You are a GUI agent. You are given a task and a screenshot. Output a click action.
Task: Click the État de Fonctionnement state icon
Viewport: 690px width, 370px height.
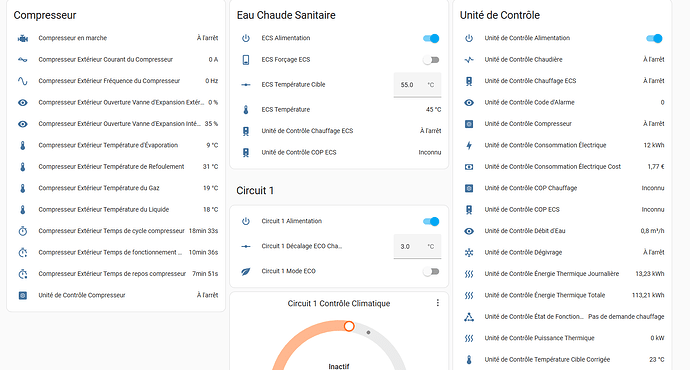click(469, 317)
